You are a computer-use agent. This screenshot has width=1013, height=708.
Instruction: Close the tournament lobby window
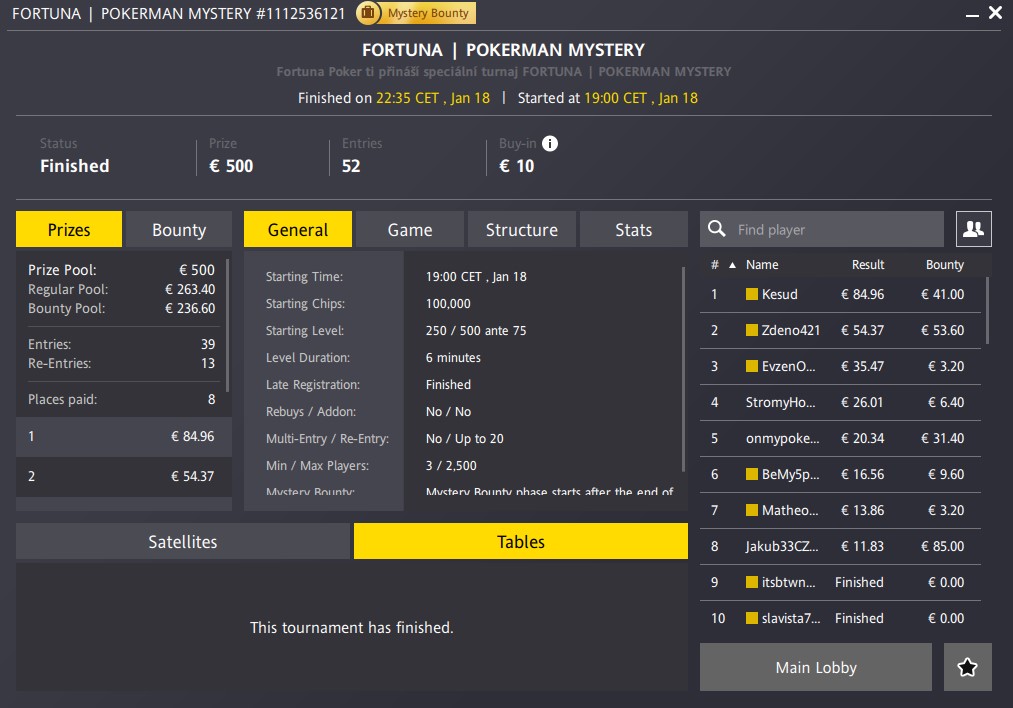tap(996, 13)
